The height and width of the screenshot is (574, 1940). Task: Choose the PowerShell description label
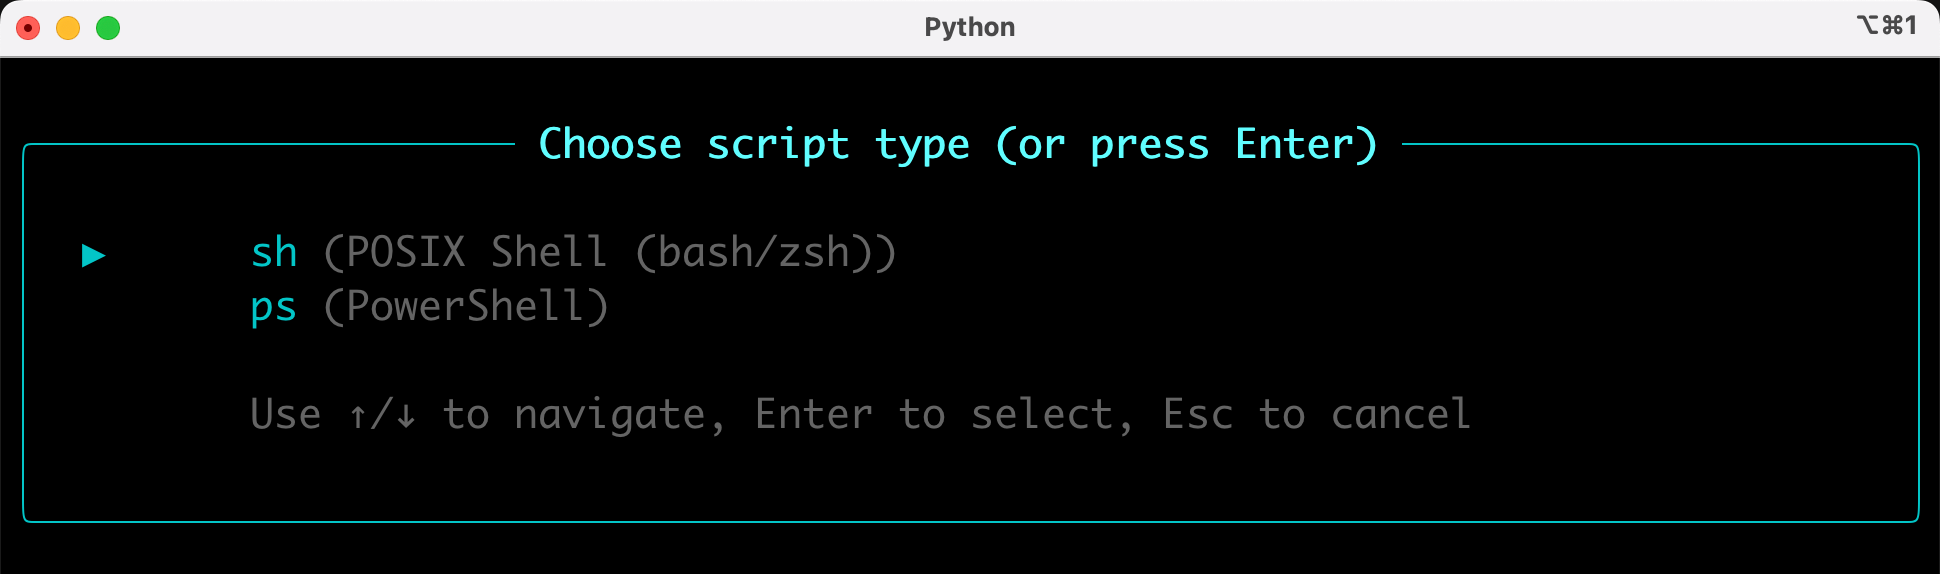pyautogui.click(x=466, y=307)
